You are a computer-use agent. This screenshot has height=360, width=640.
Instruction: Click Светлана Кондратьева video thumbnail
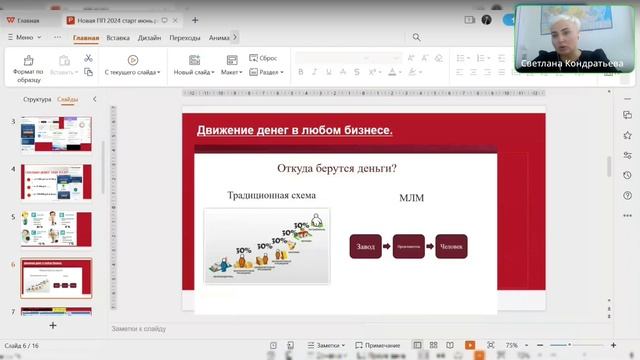coord(575,39)
